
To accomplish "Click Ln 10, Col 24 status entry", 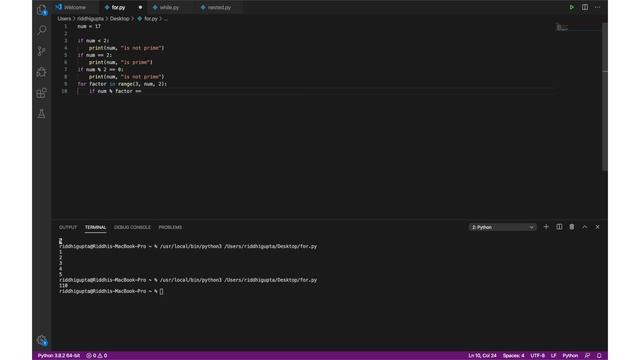I will [x=482, y=356].
